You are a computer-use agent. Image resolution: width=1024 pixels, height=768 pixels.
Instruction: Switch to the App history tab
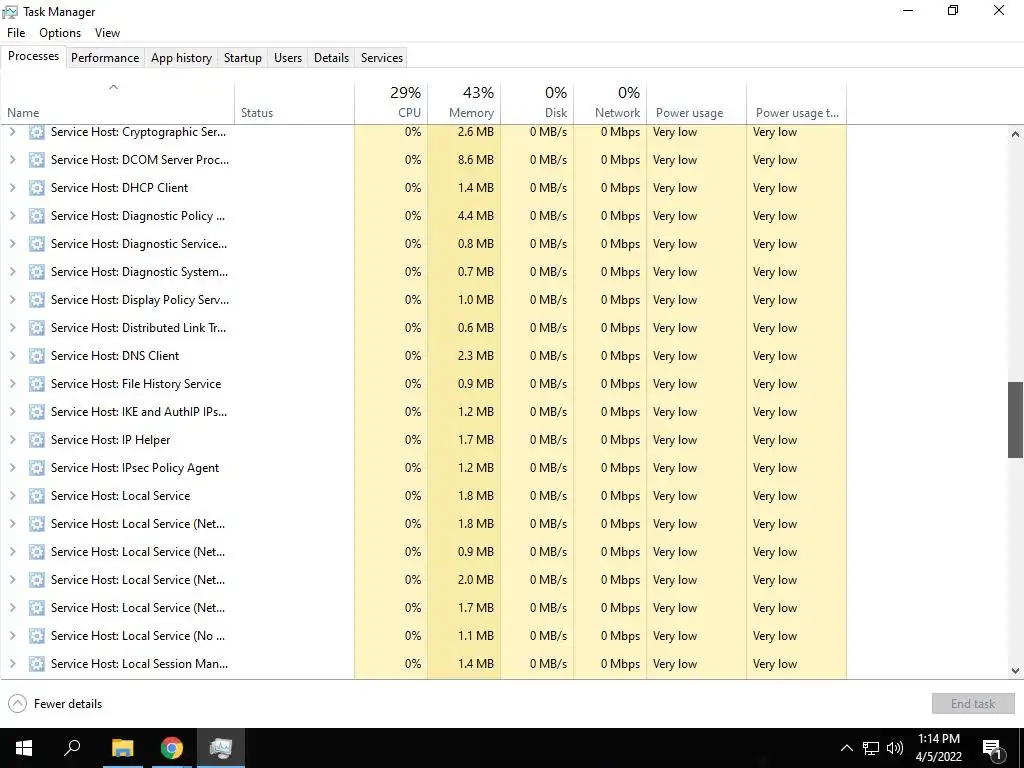tap(182, 57)
